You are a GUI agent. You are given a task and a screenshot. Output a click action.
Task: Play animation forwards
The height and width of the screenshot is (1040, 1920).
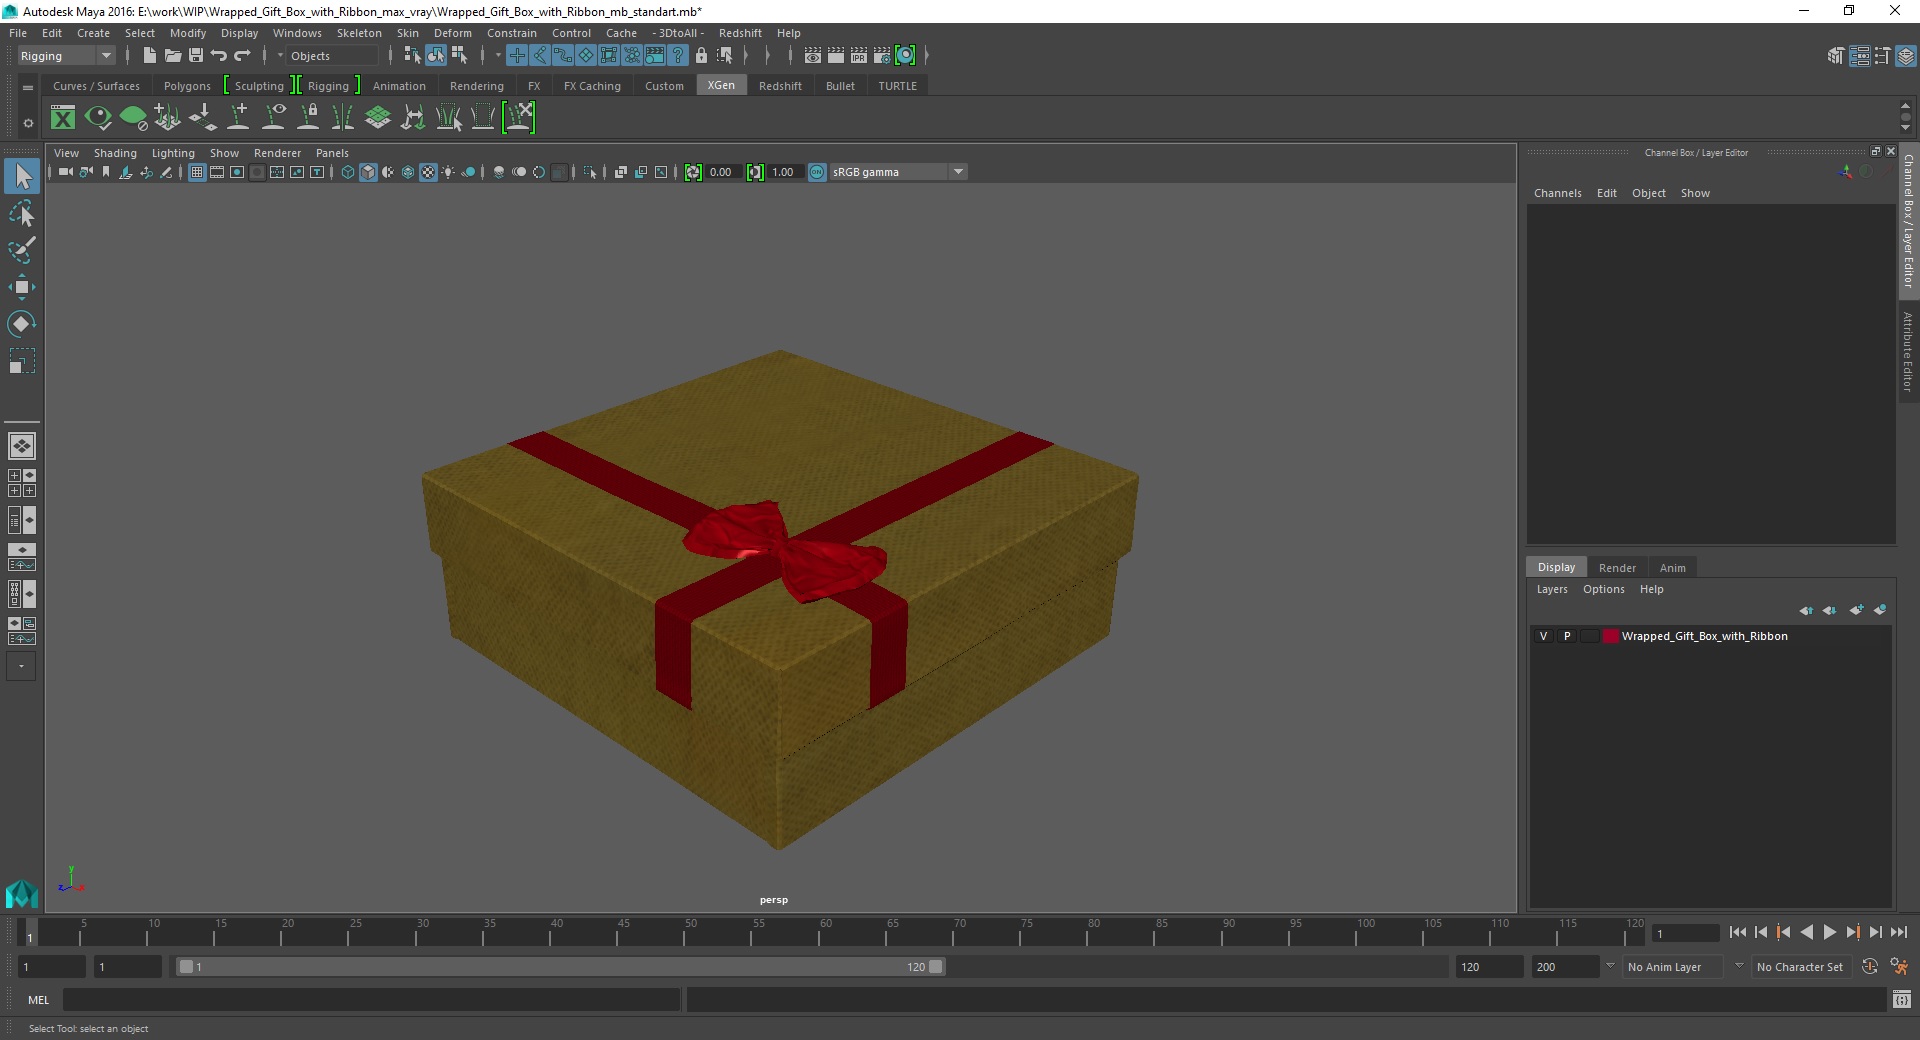pos(1829,932)
